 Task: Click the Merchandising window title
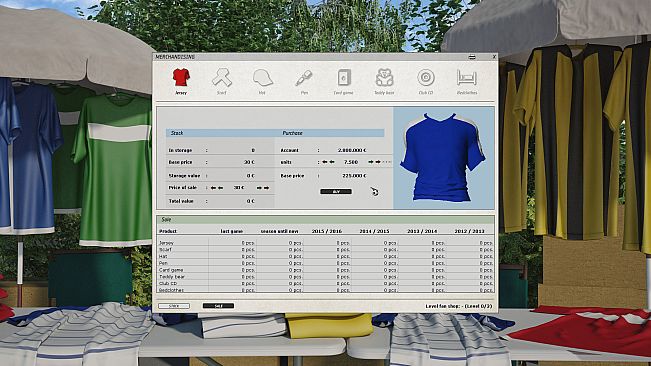(x=175, y=57)
